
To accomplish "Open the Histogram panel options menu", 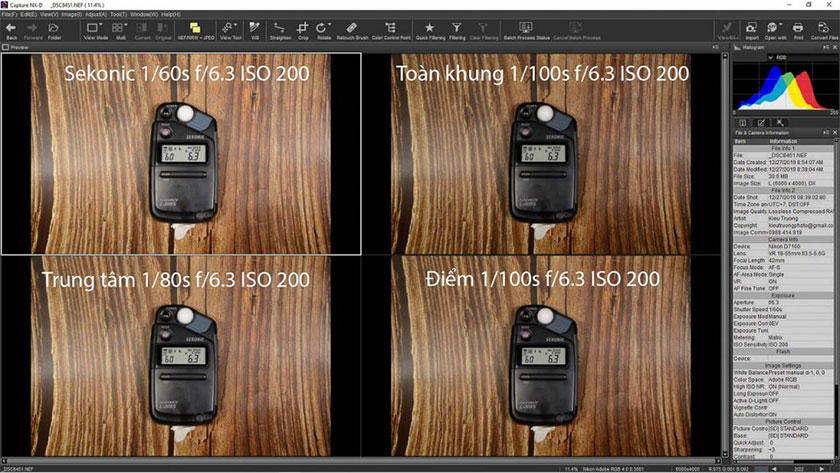I will [826, 47].
